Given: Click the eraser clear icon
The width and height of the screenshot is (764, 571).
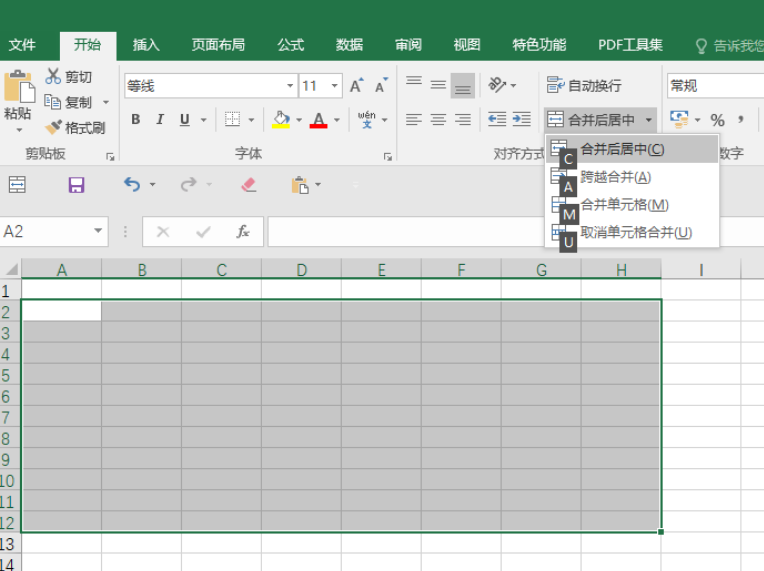Looking at the screenshot, I should 248,185.
